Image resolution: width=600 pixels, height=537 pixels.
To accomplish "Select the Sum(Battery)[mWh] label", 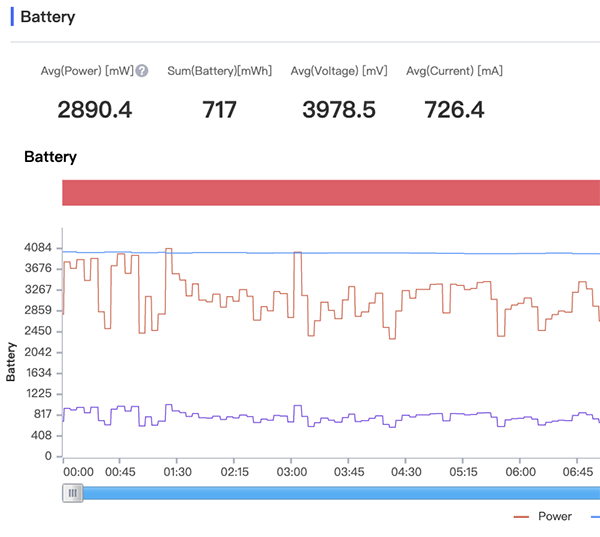I will coord(219,71).
